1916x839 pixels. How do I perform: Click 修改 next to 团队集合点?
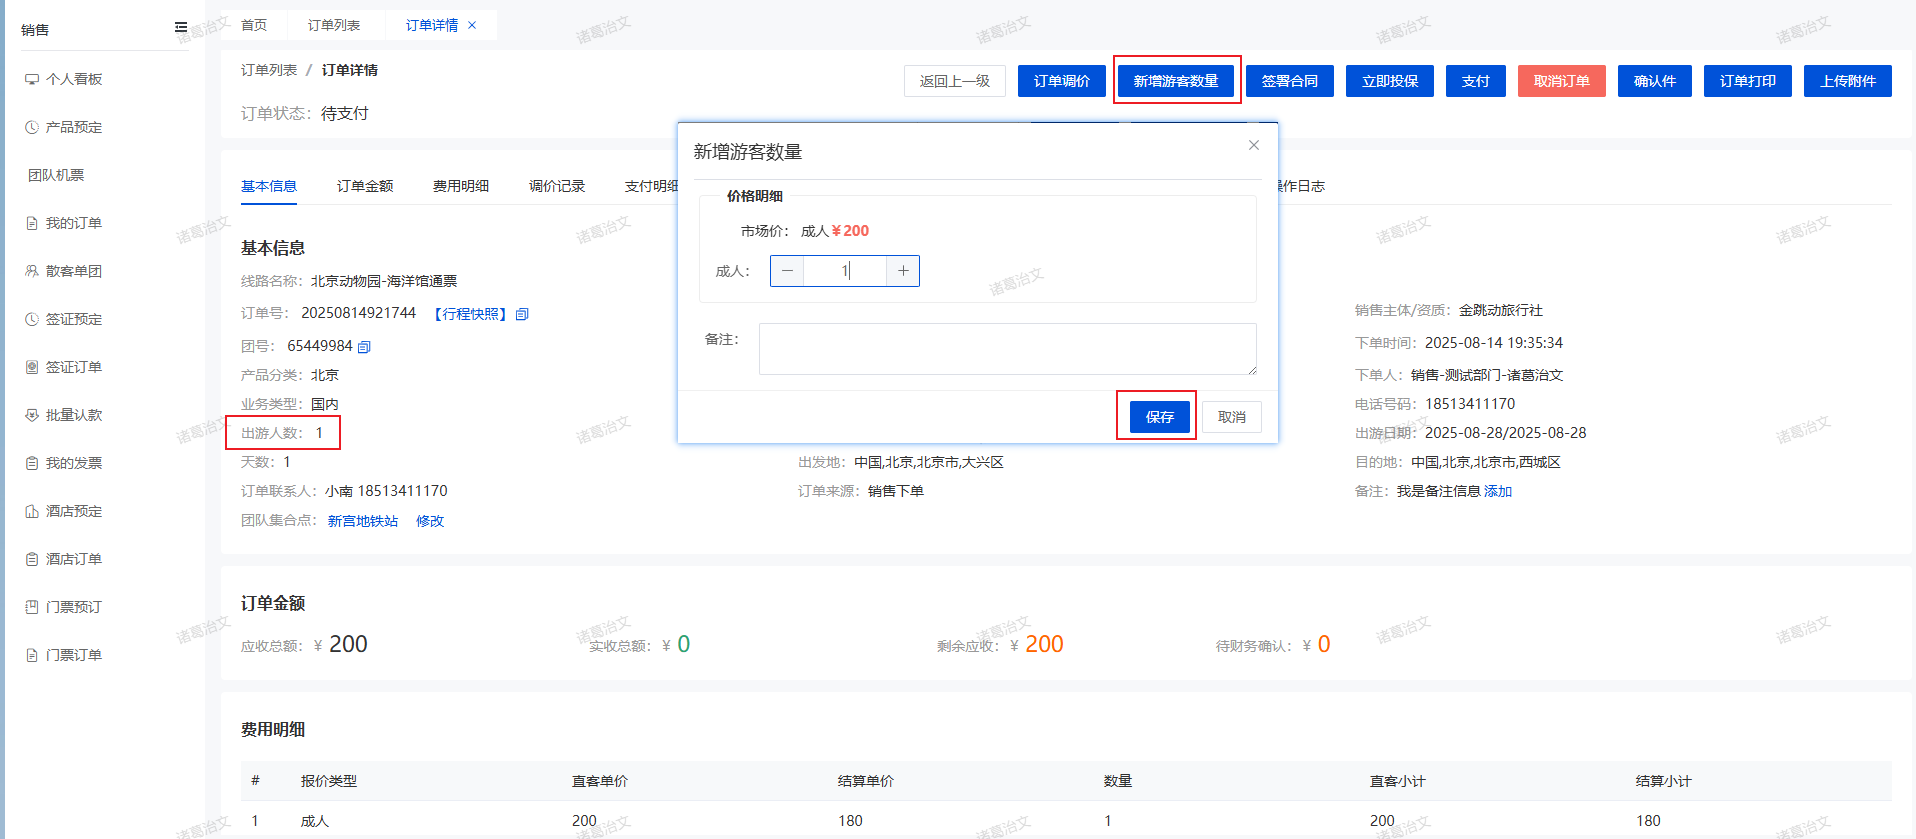point(430,521)
